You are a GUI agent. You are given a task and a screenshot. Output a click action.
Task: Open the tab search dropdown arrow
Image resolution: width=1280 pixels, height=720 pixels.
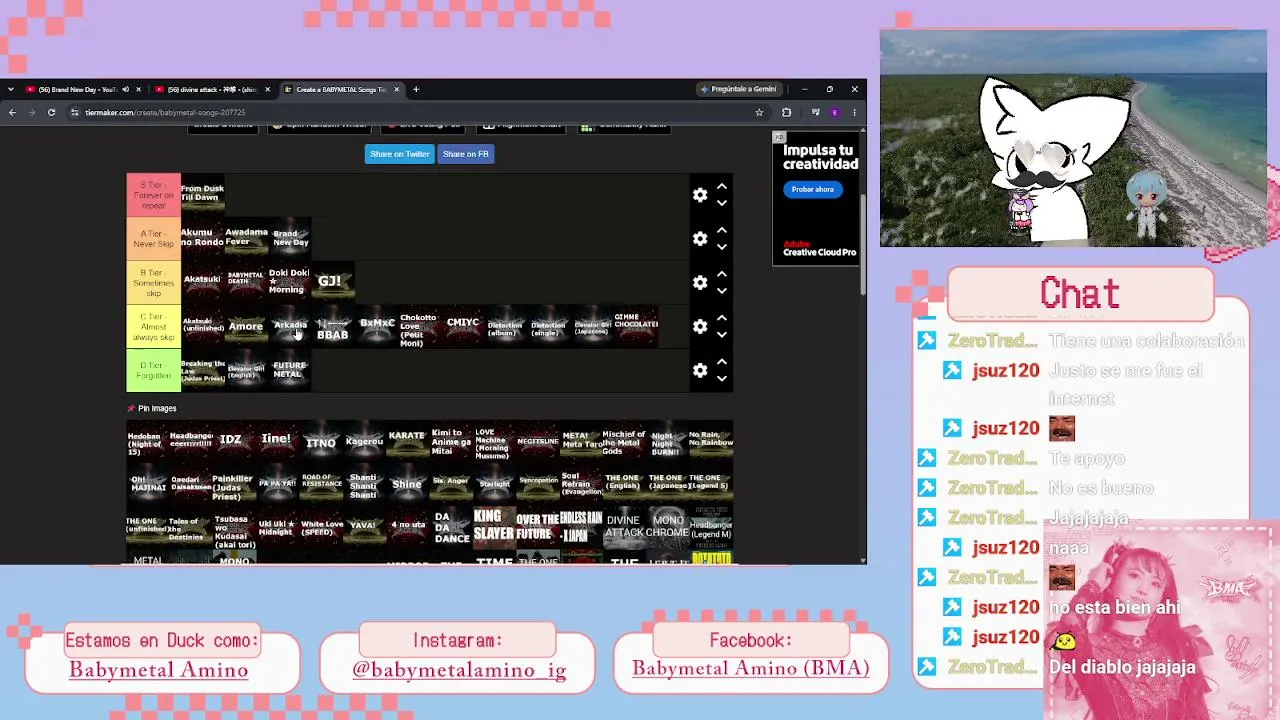[10, 89]
